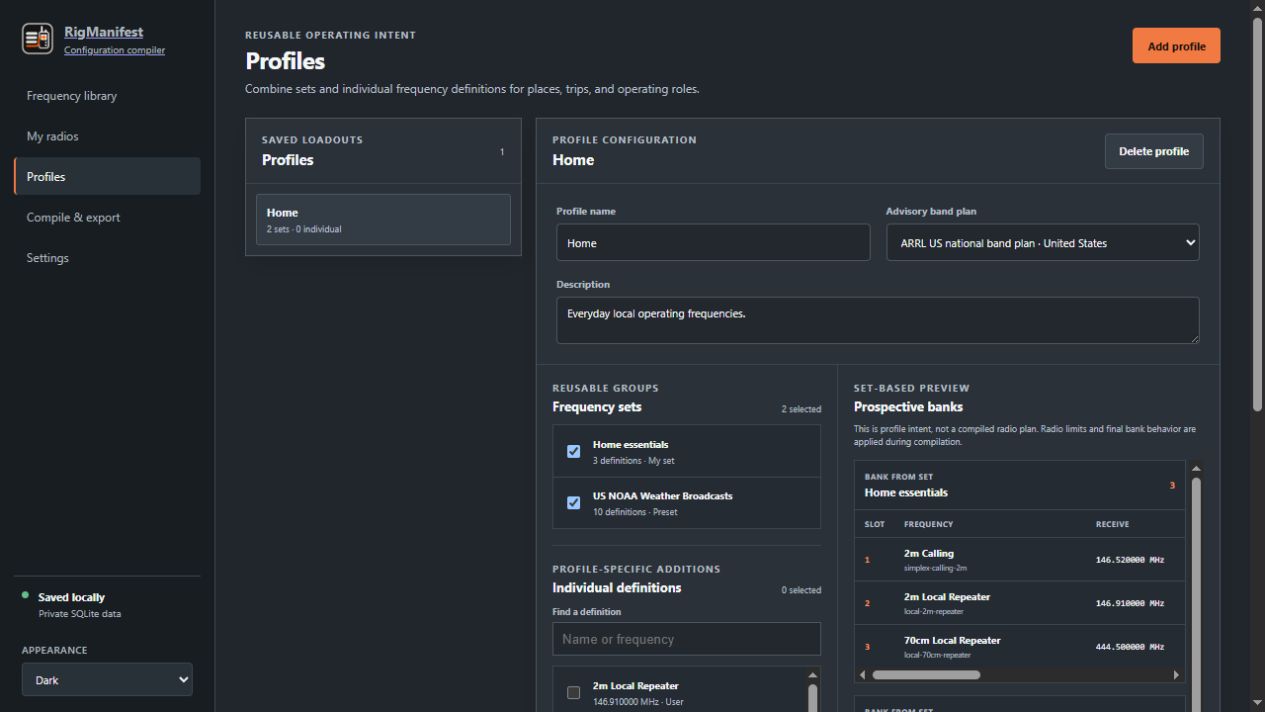Image resolution: width=1265 pixels, height=712 pixels.
Task: Click the 146.520000 MHz receive value
Action: pyautogui.click(x=1130, y=560)
